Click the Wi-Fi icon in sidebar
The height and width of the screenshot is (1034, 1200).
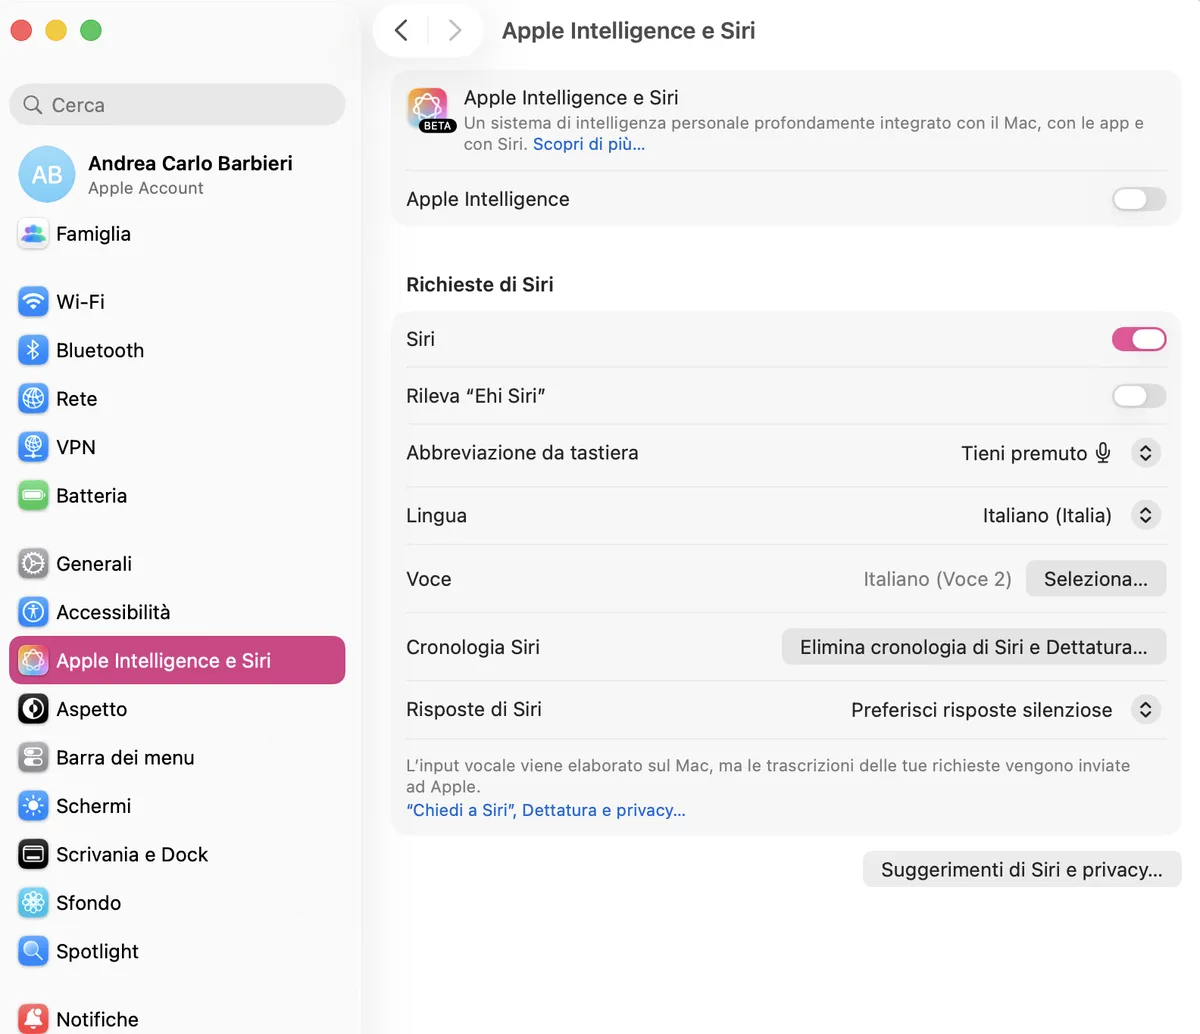[33, 301]
